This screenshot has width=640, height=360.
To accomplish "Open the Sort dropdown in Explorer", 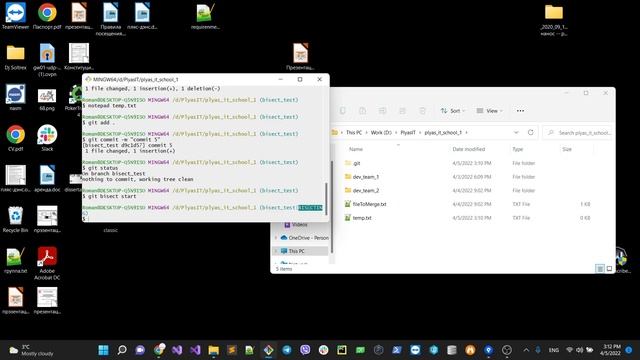I will [x=452, y=111].
